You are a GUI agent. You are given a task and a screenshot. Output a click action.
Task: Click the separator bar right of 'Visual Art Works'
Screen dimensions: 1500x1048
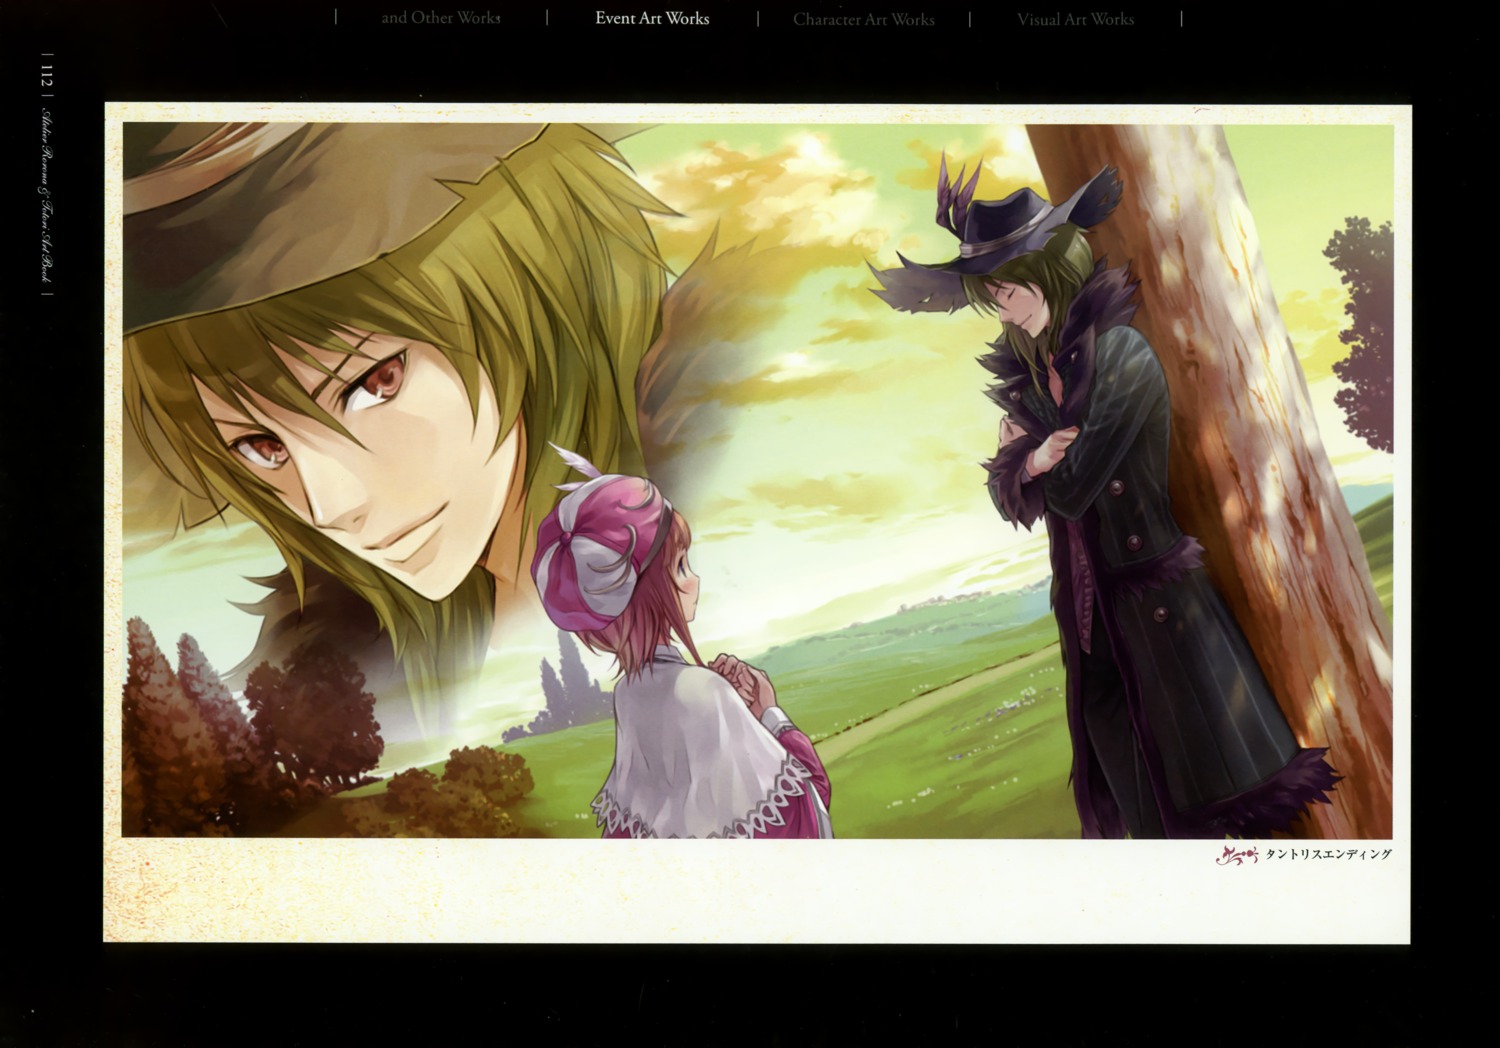(1181, 17)
